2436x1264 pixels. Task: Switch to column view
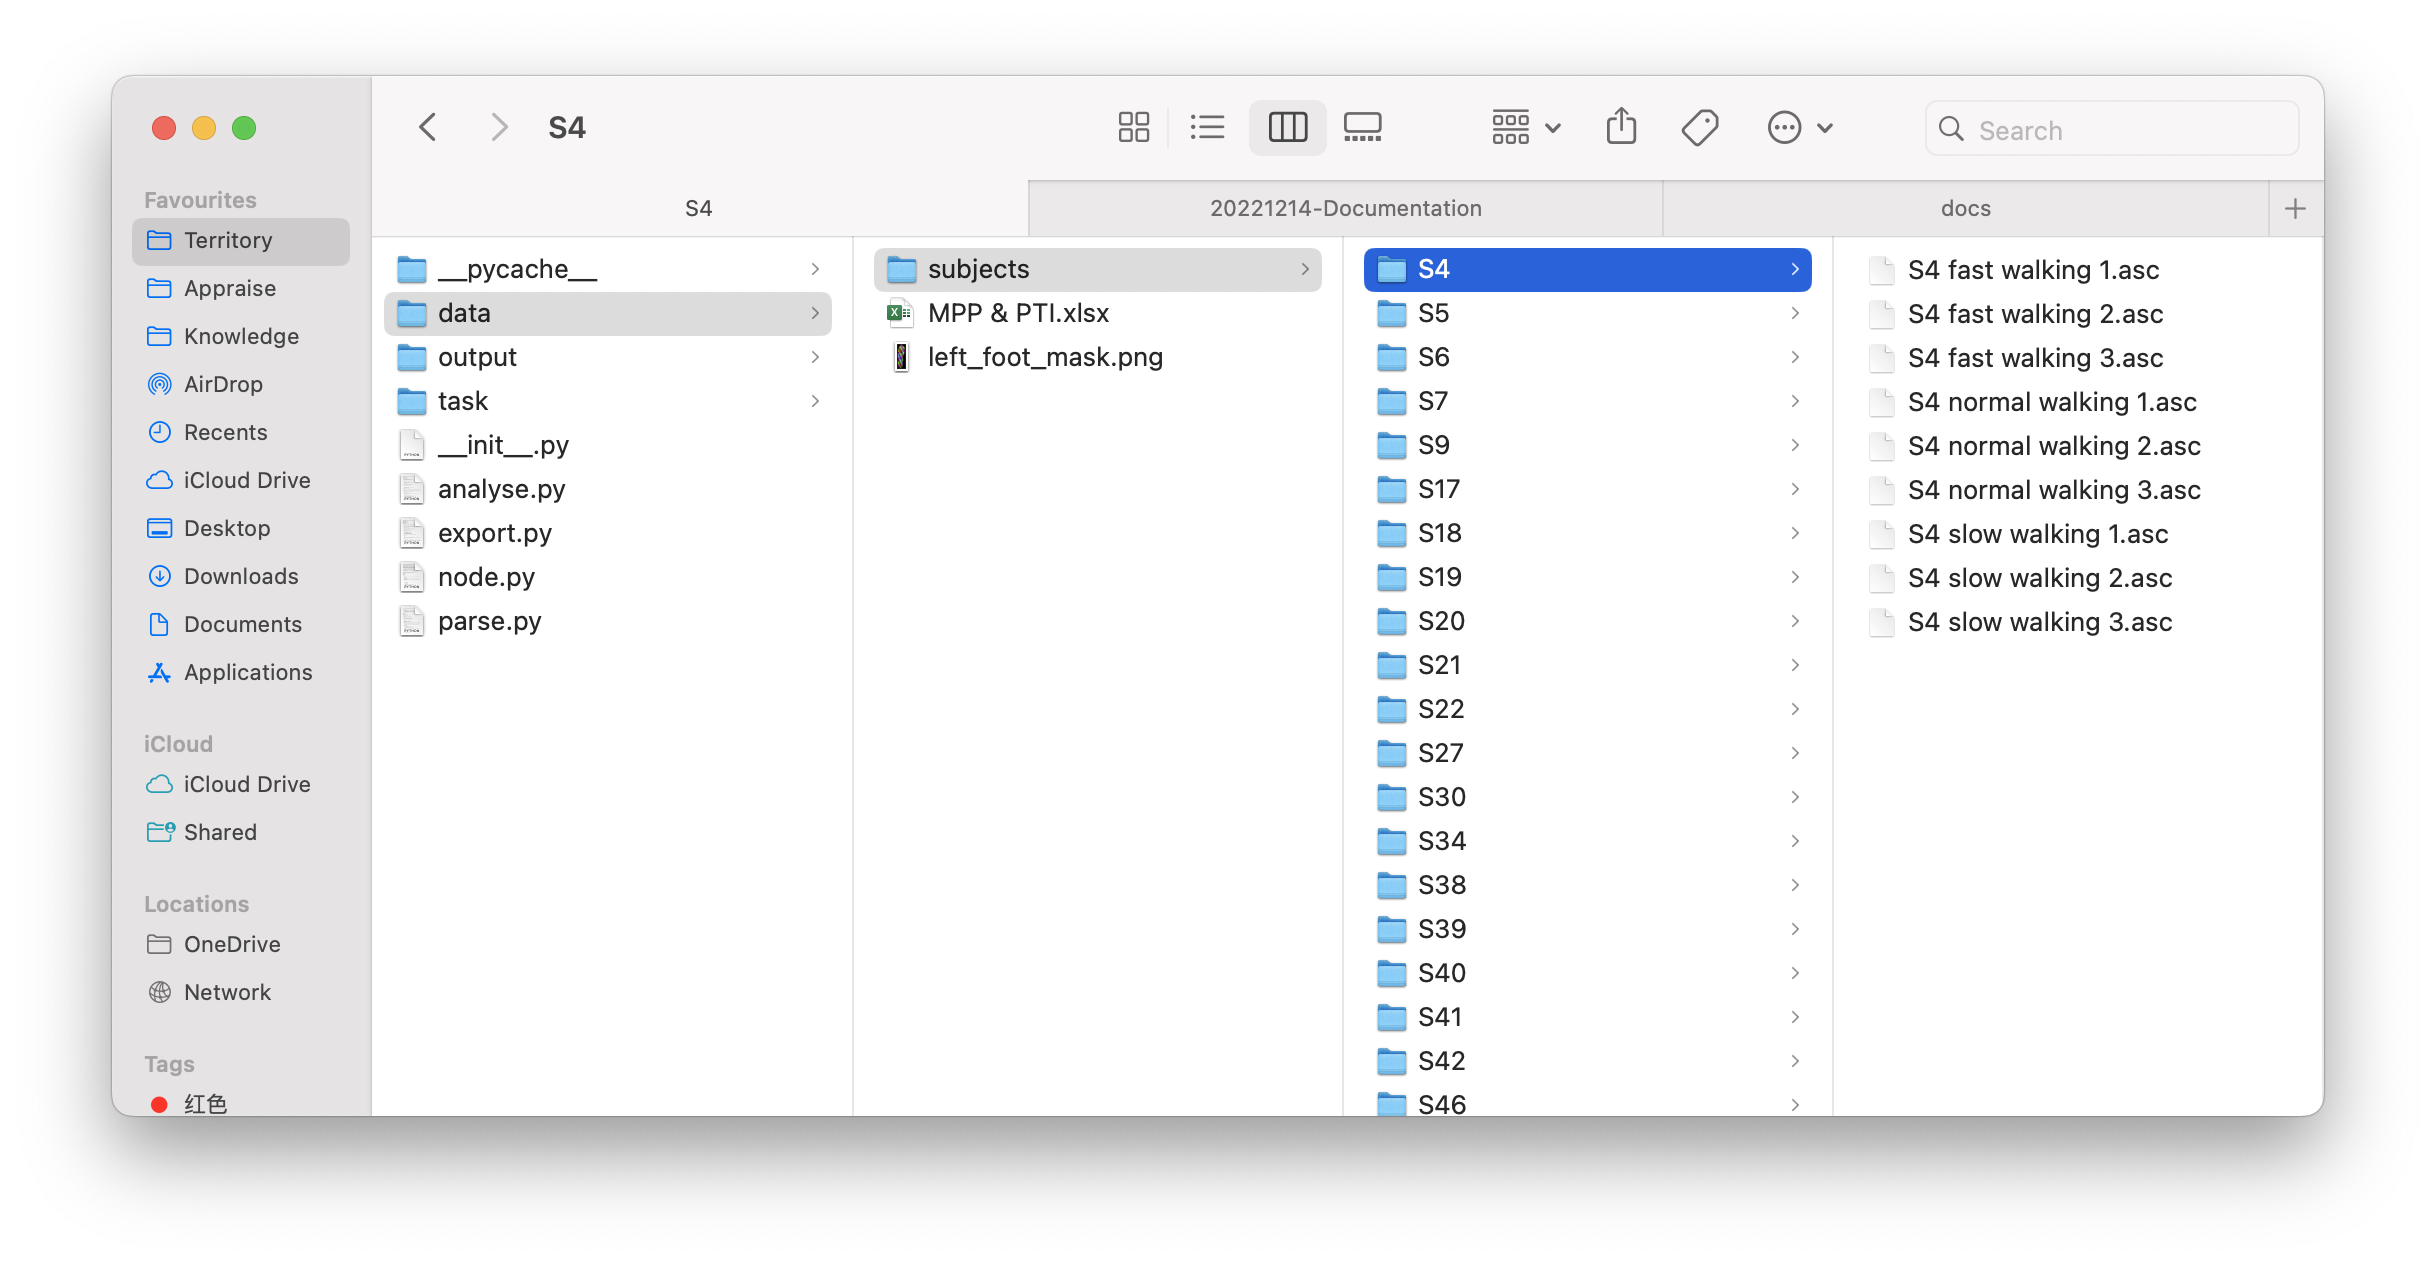tap(1287, 128)
